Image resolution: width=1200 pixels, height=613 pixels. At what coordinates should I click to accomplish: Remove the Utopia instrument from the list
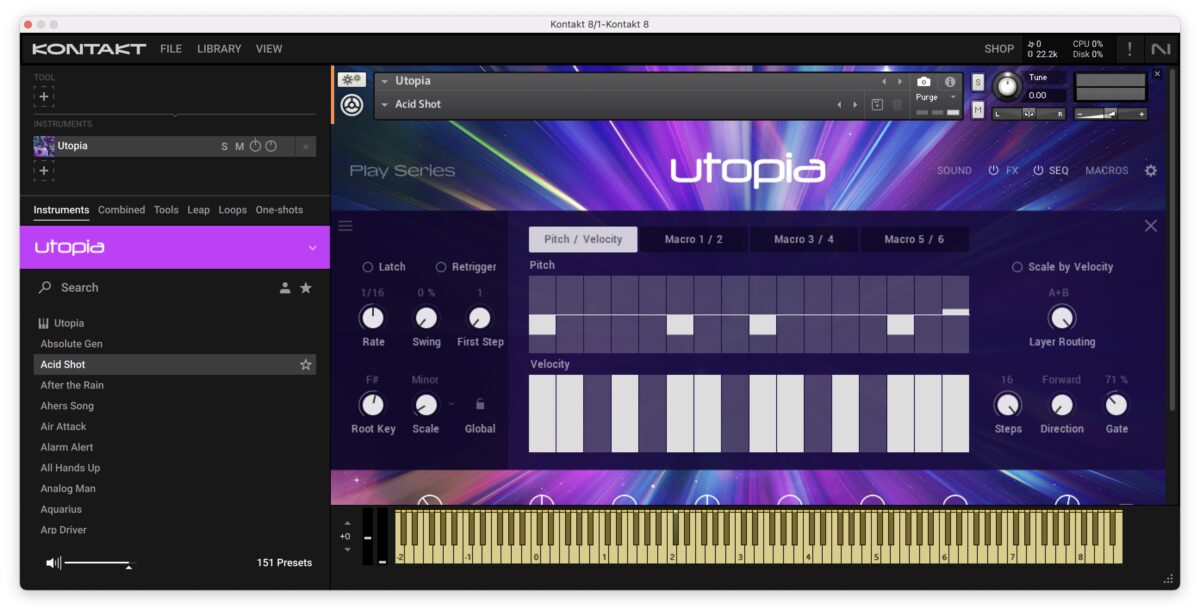pyautogui.click(x=306, y=146)
